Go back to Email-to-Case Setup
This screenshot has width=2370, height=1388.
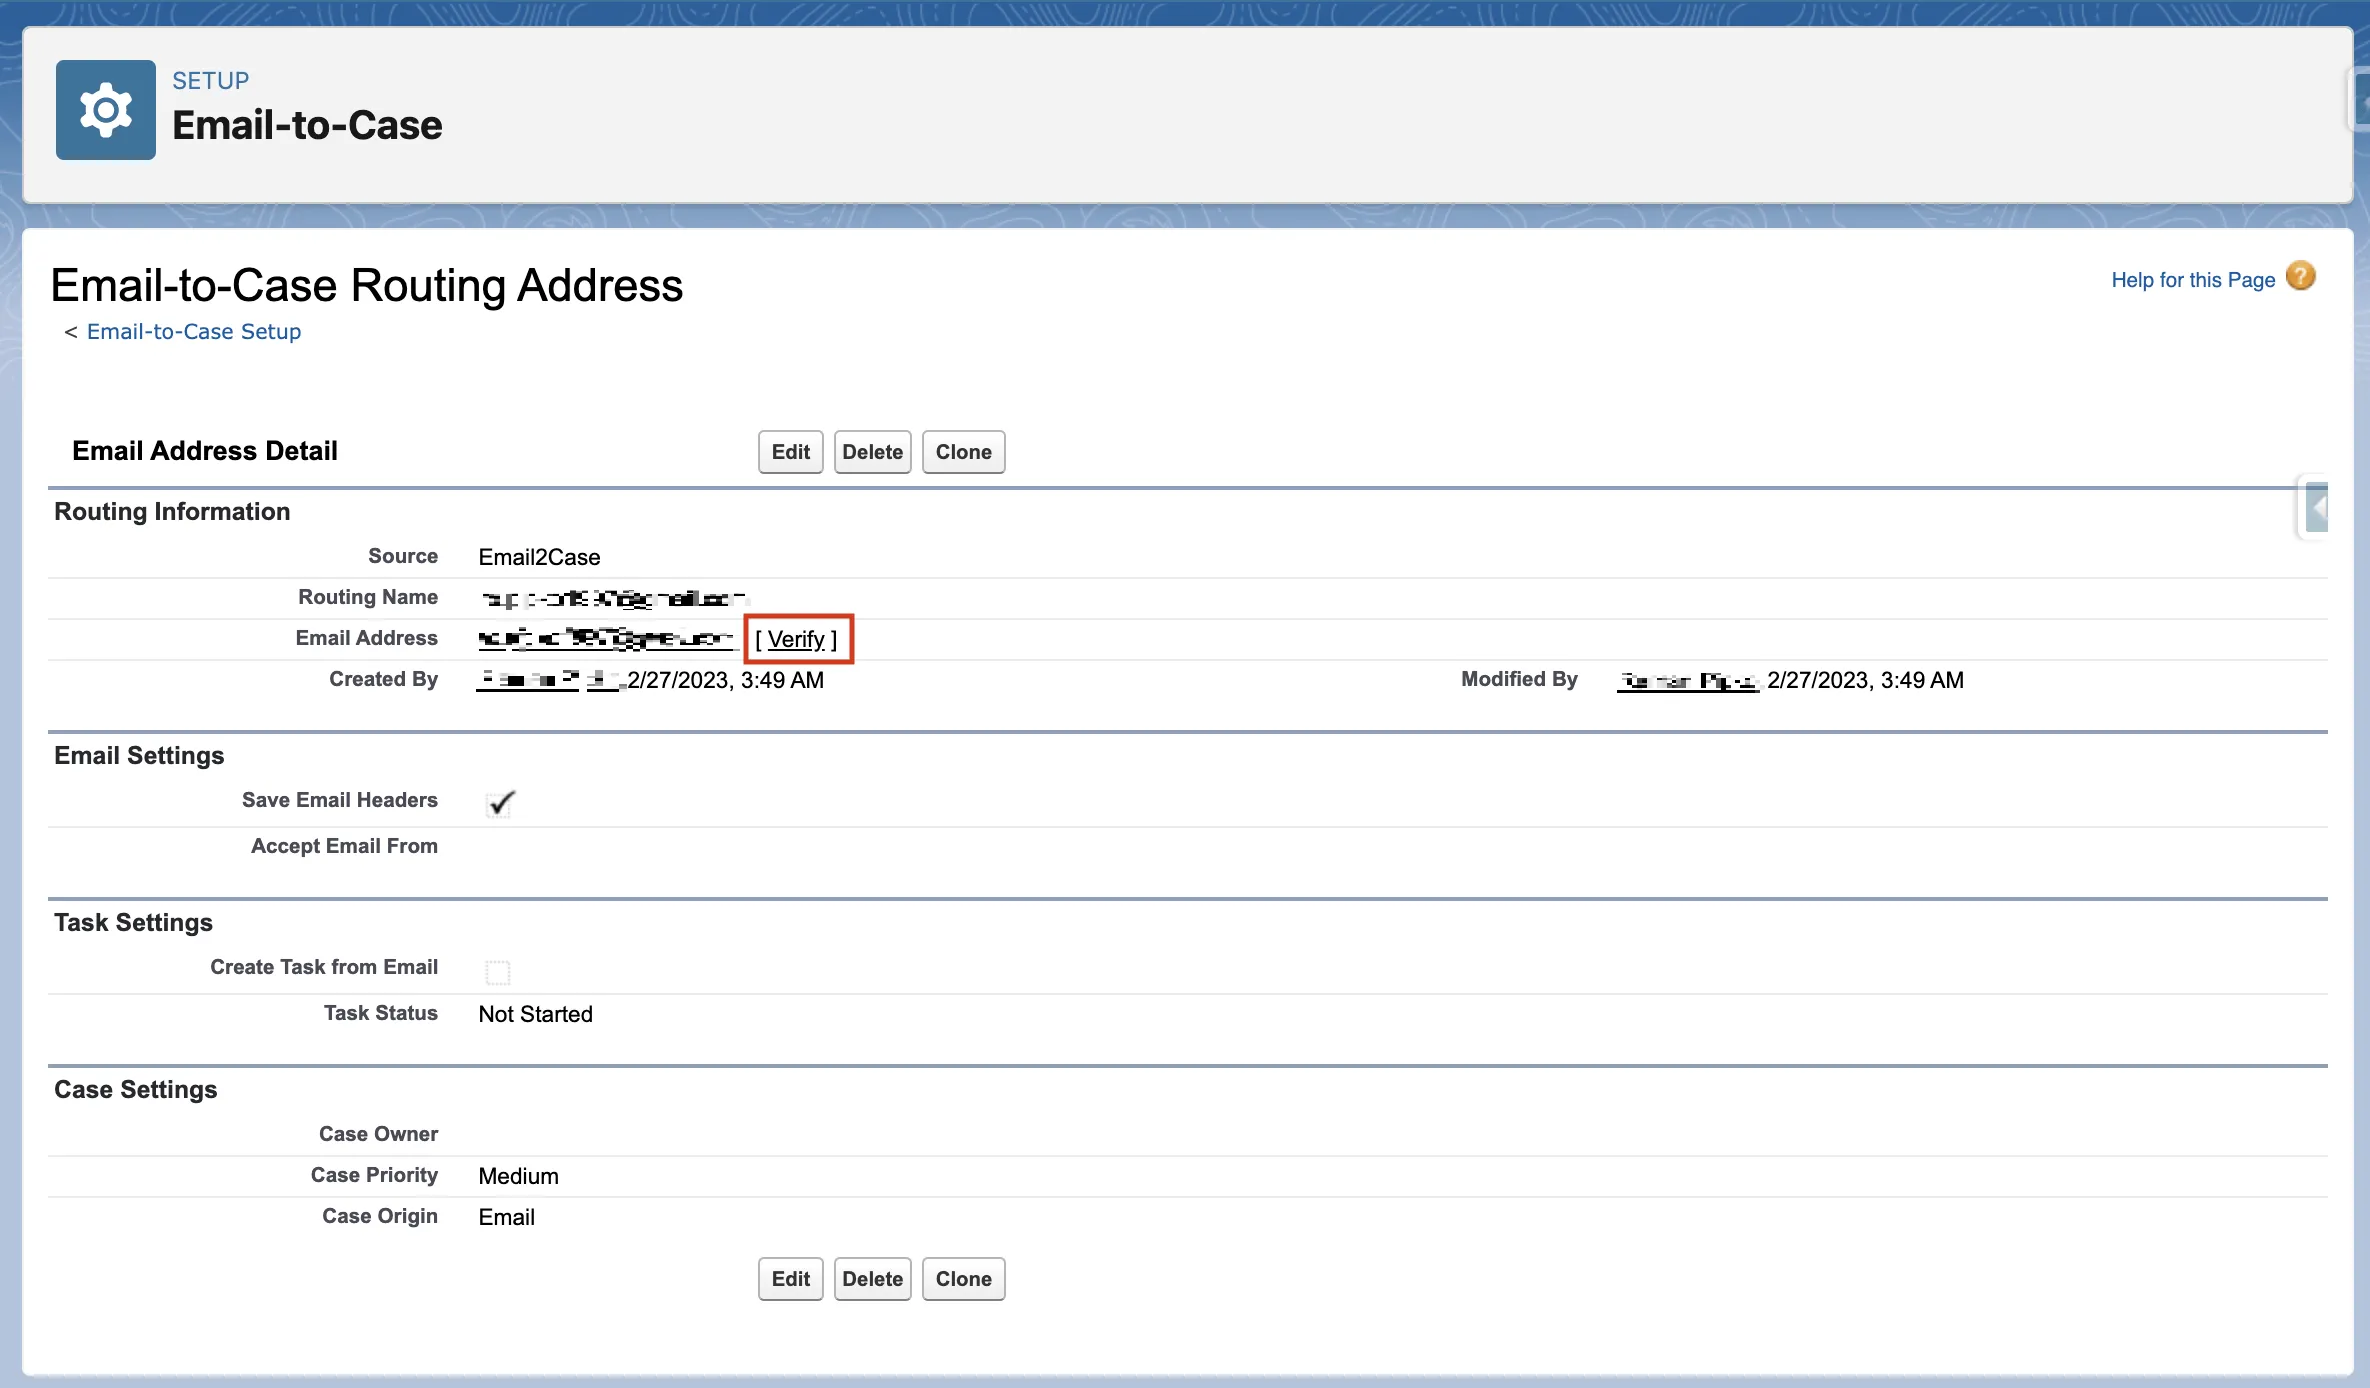193,331
